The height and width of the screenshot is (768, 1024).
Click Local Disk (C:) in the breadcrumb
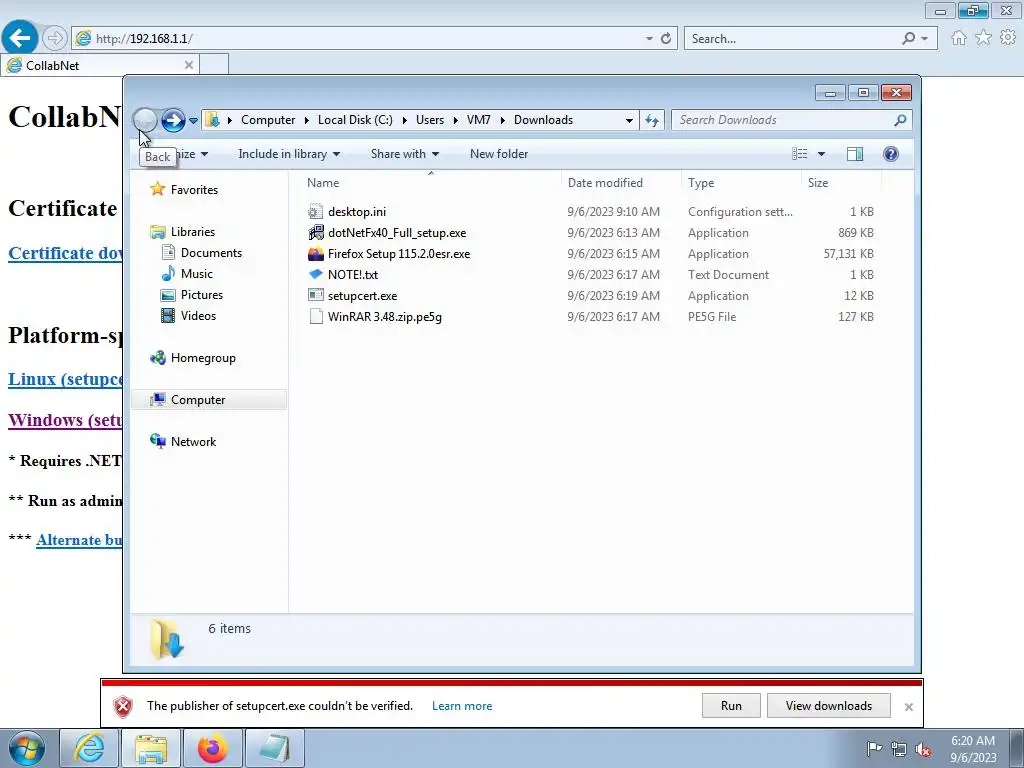pos(355,120)
